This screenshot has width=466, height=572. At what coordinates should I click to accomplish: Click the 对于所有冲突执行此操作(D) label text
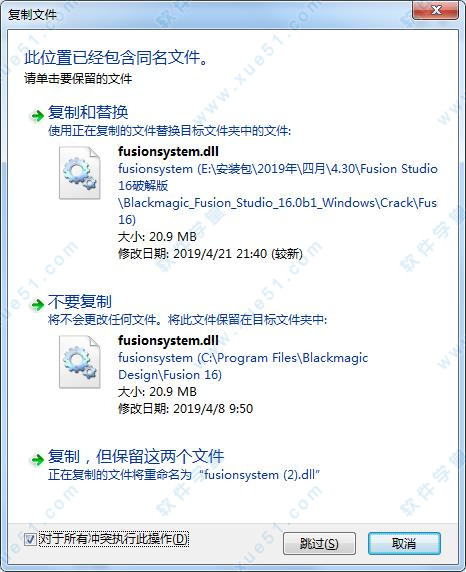[x=113, y=539]
